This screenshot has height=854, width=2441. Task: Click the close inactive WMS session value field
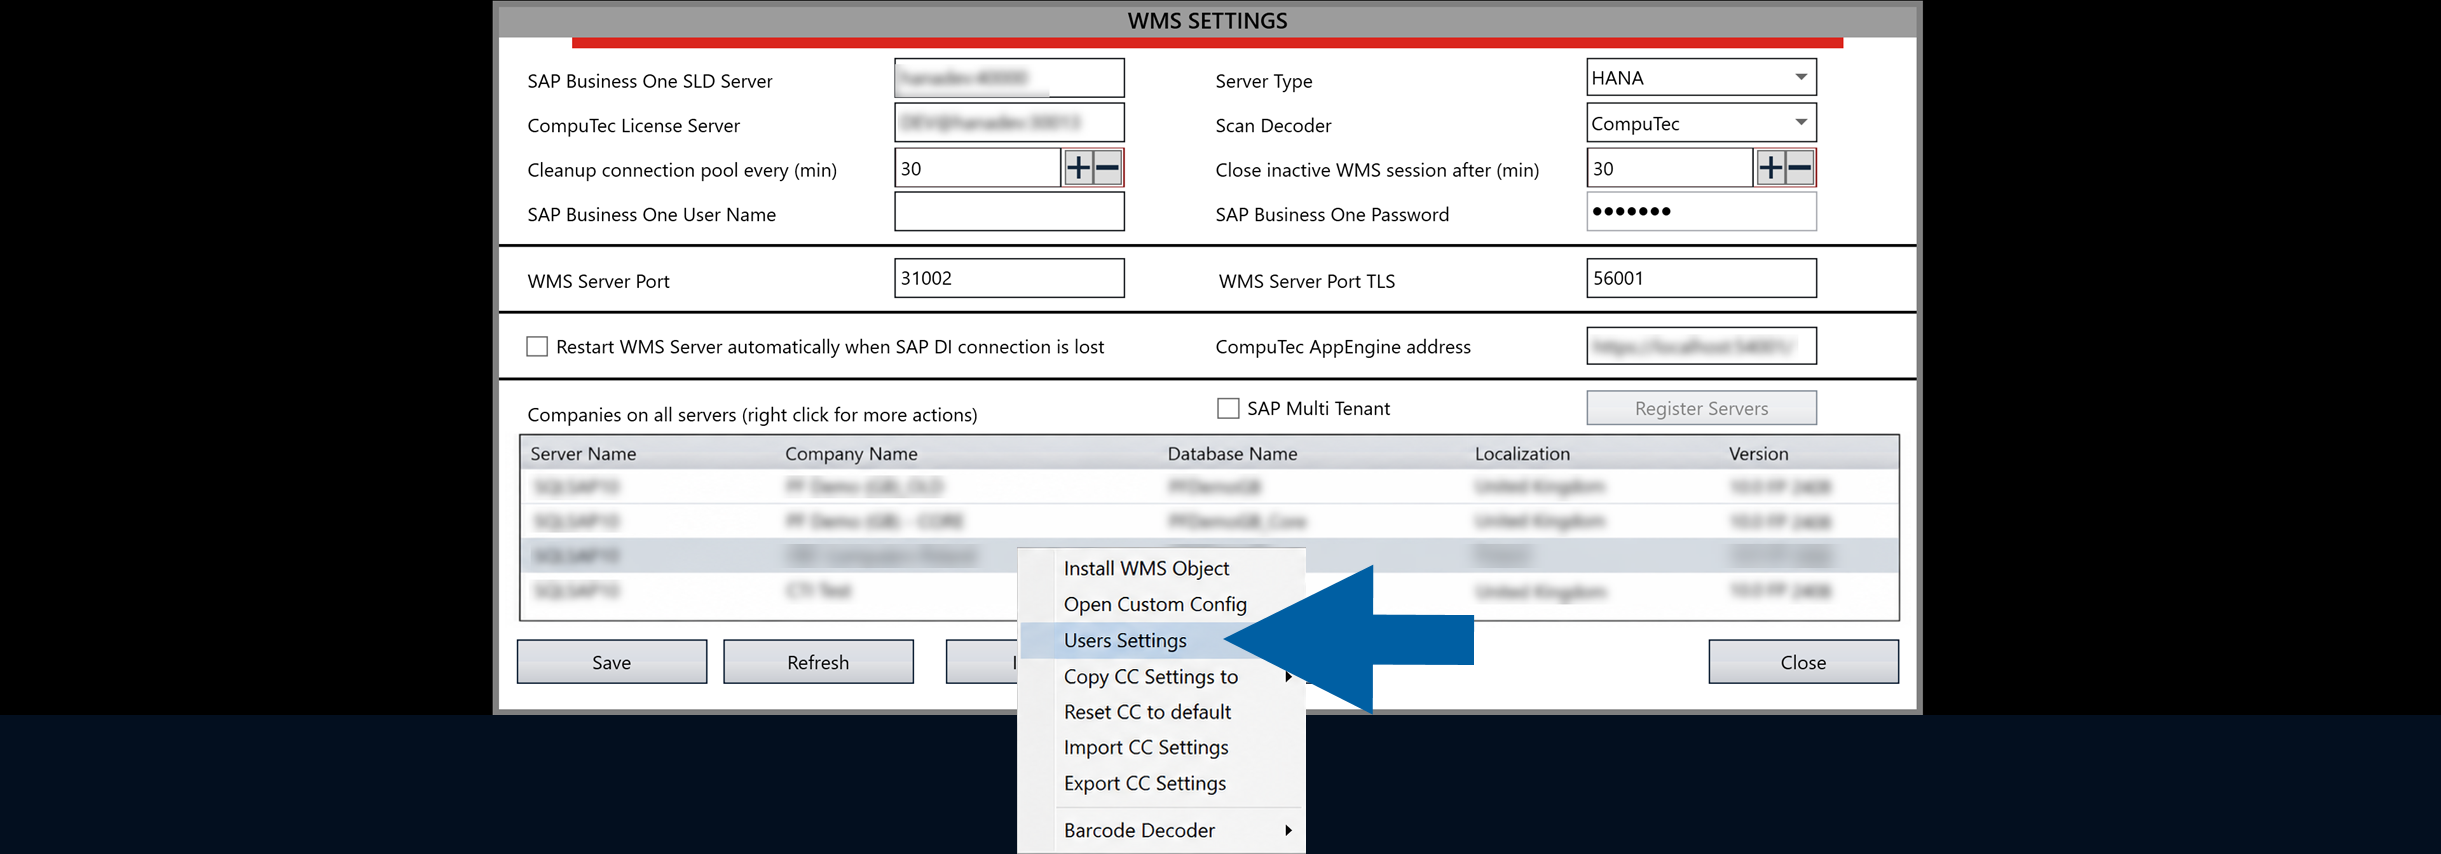[x=1669, y=168]
